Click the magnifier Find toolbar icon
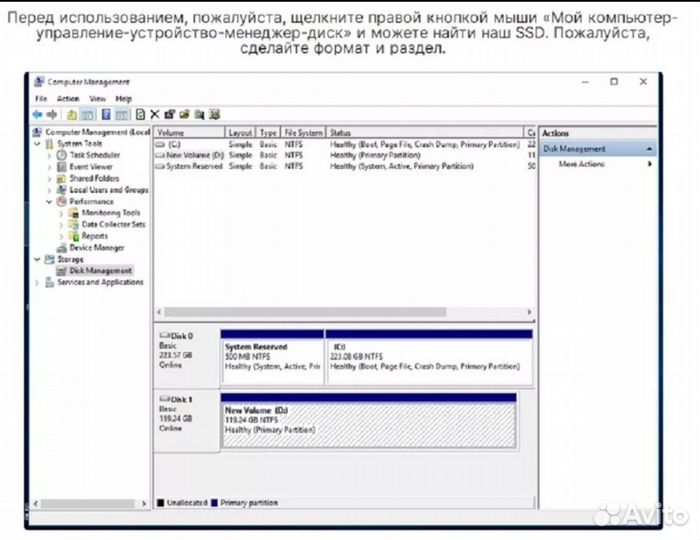Viewport: 700px width, 540px height. coord(199,115)
